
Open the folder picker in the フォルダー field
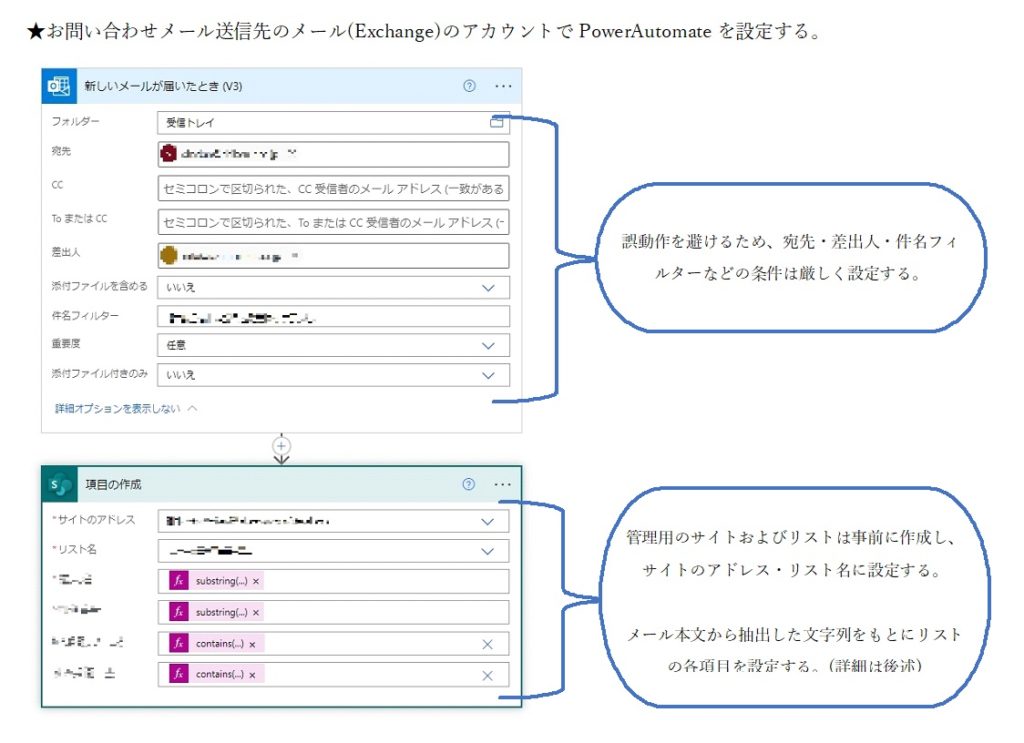point(496,123)
